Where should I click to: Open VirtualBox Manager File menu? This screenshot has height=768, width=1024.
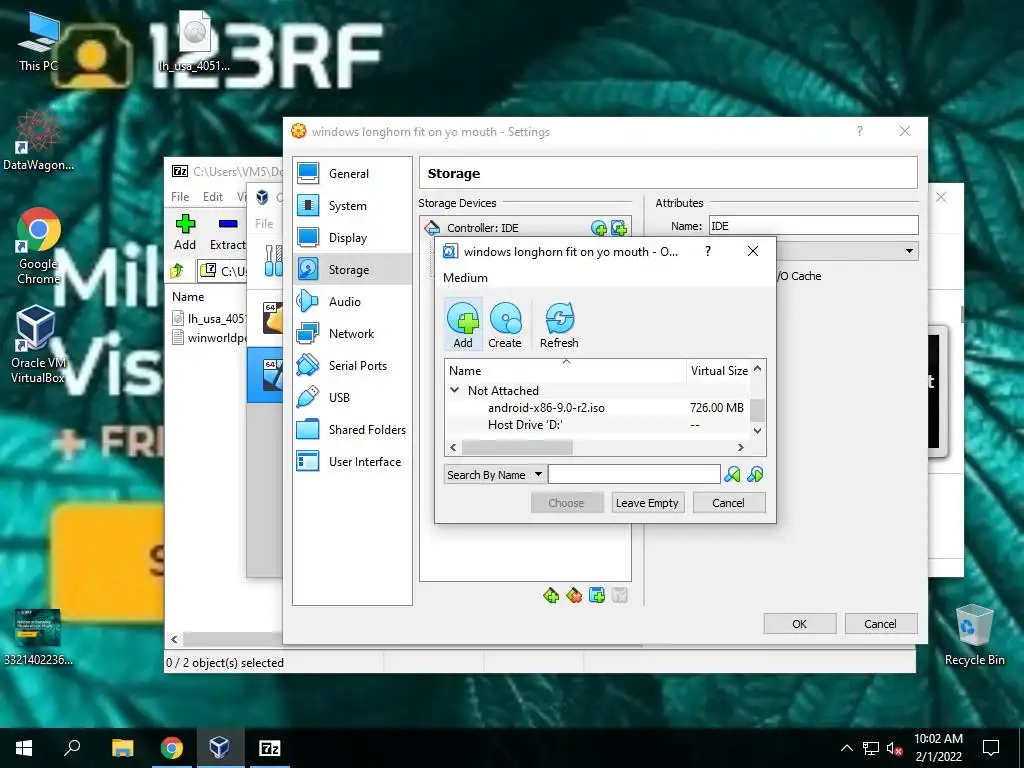pyautogui.click(x=264, y=223)
